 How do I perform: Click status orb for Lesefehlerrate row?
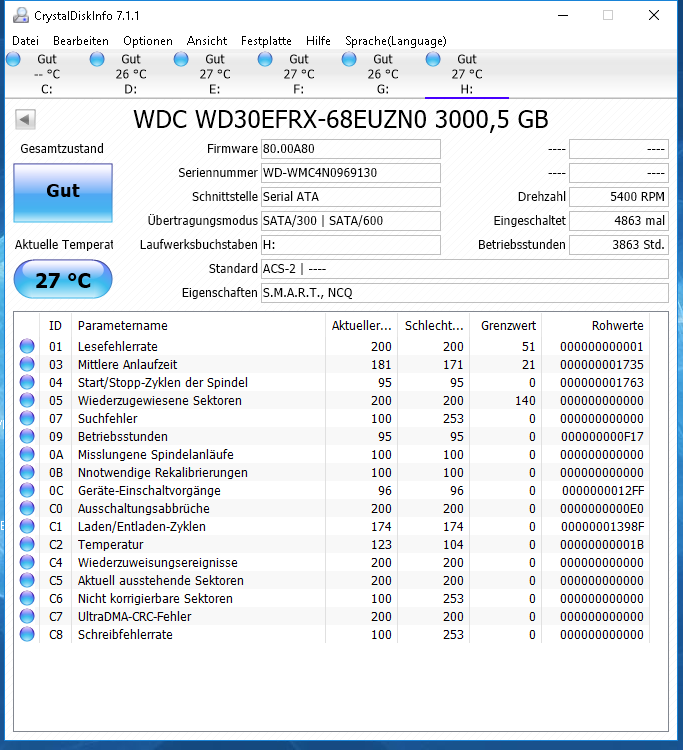point(27,347)
